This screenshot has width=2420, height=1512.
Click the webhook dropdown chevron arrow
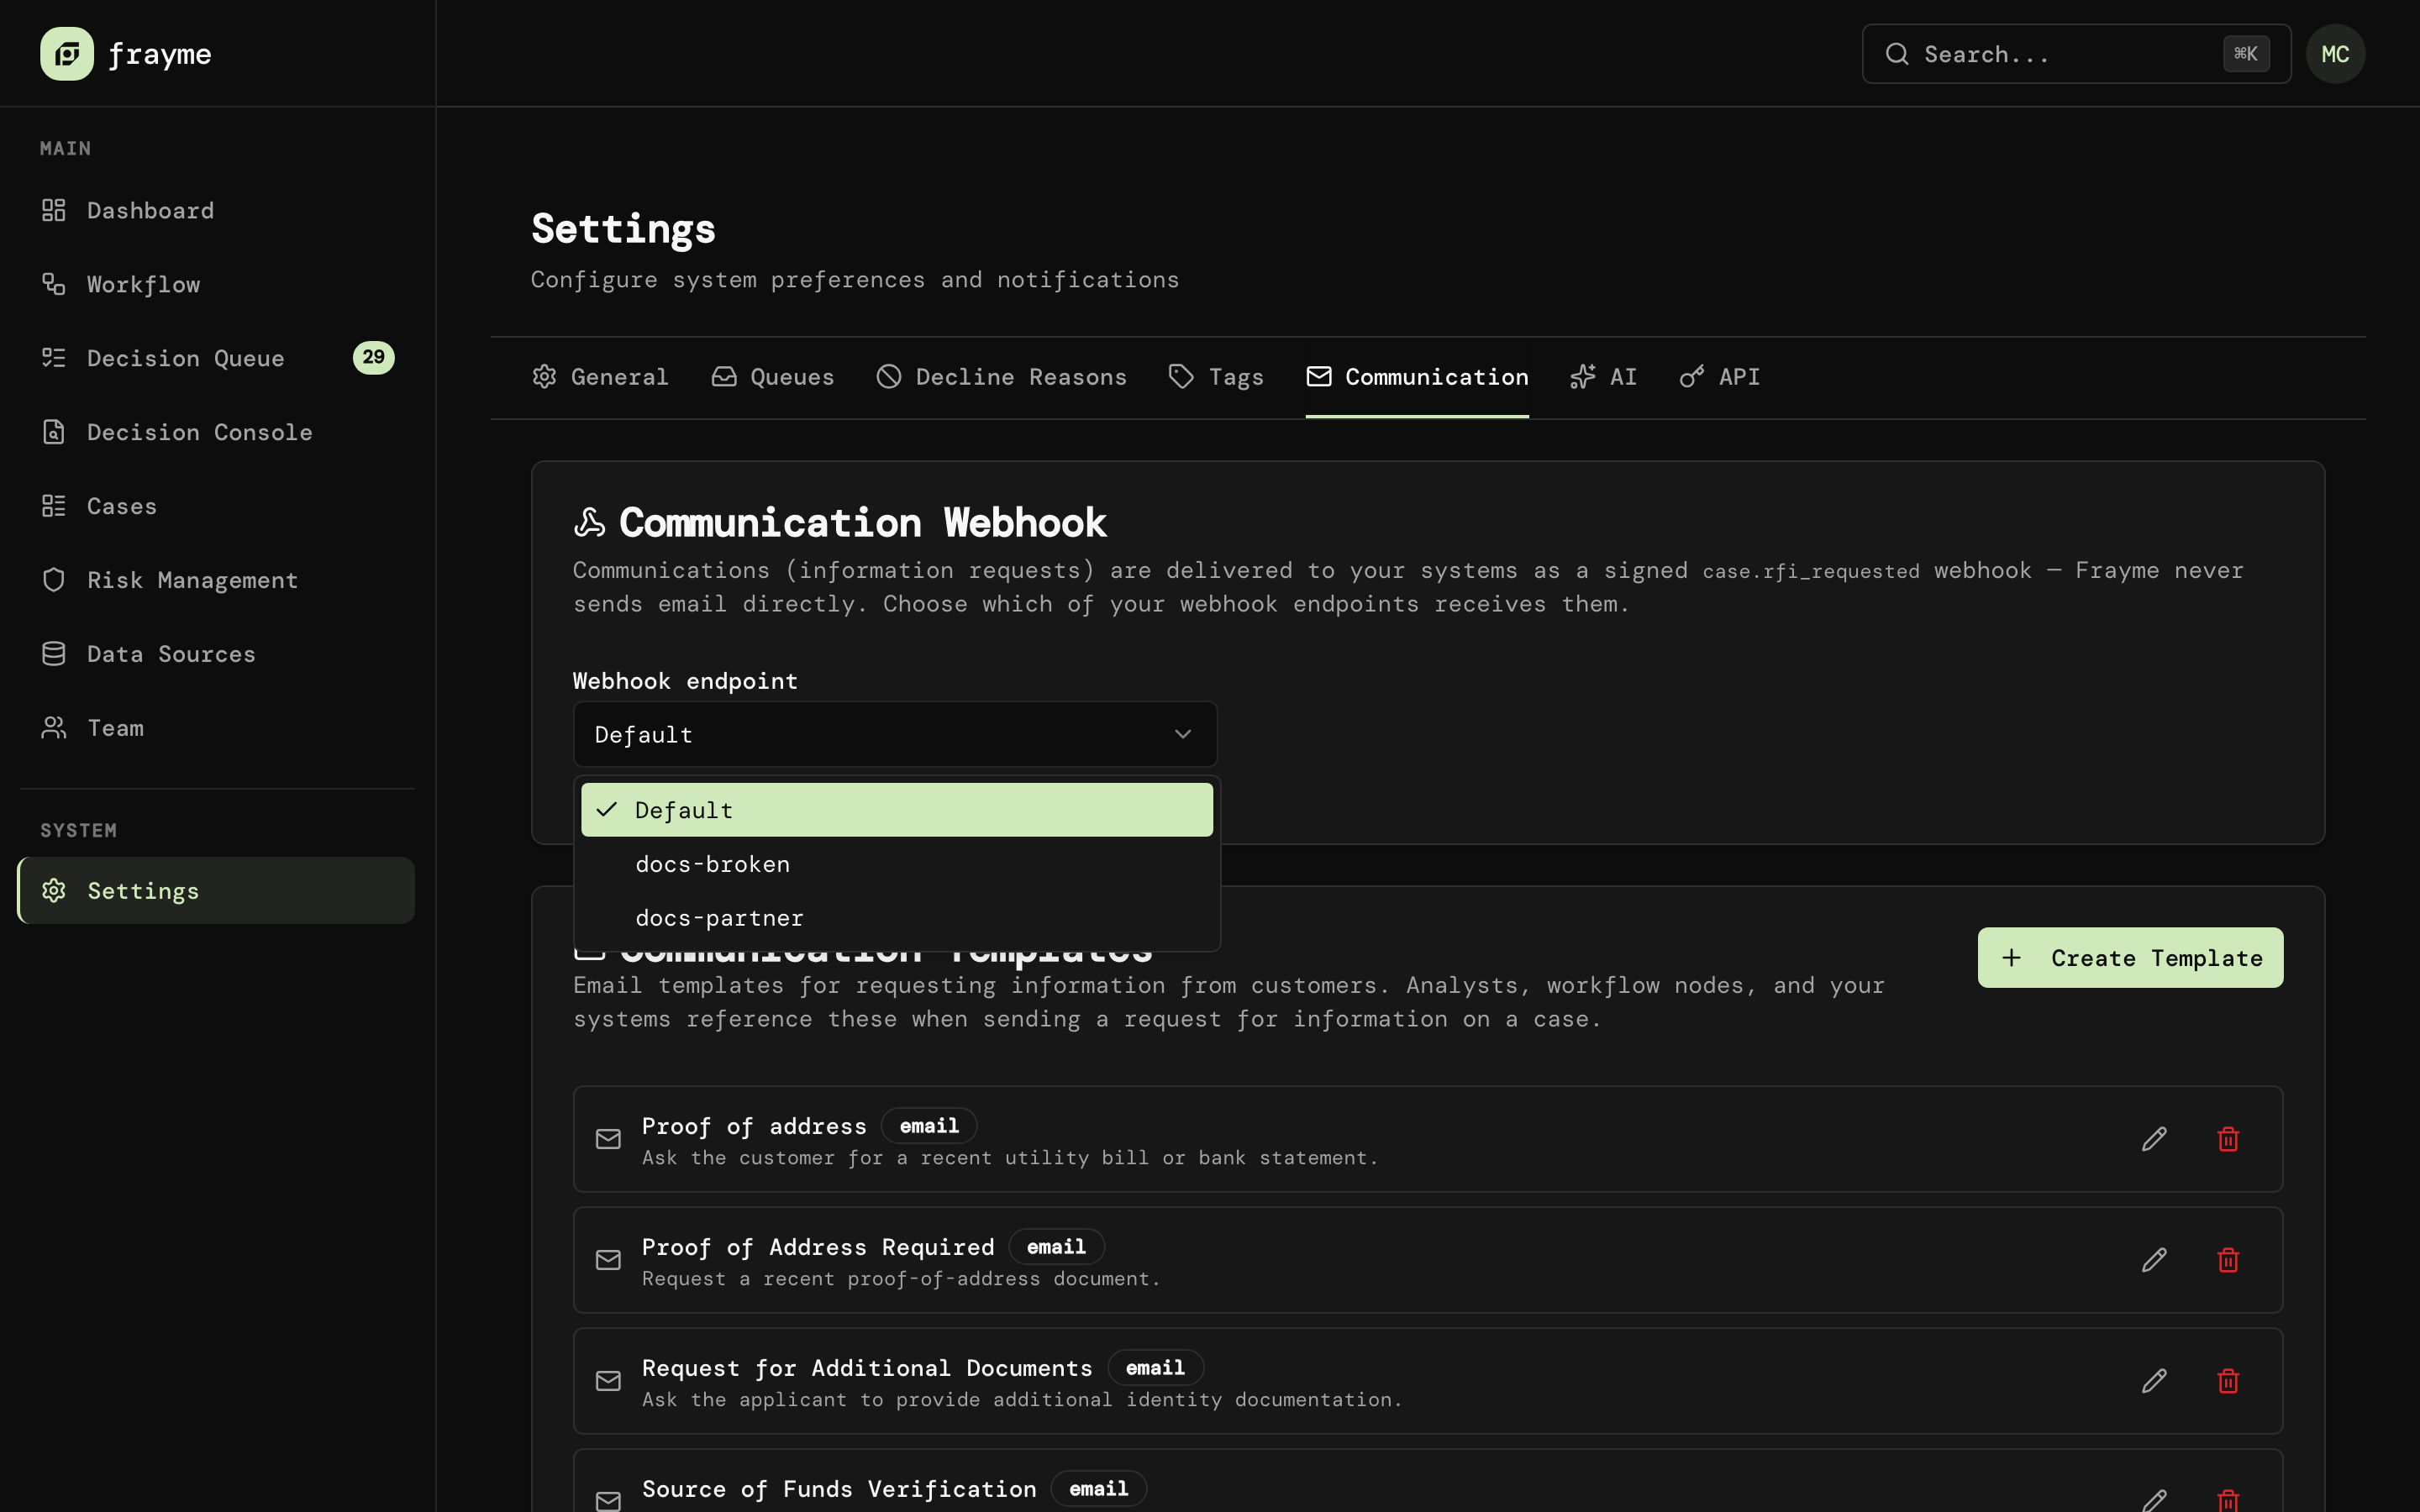pos(1183,735)
